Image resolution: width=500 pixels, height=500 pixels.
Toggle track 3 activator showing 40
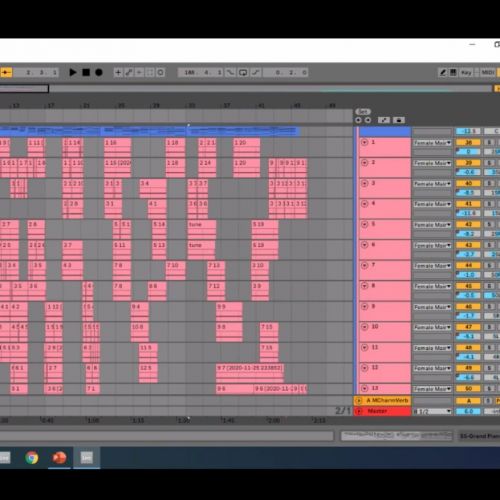click(x=468, y=183)
